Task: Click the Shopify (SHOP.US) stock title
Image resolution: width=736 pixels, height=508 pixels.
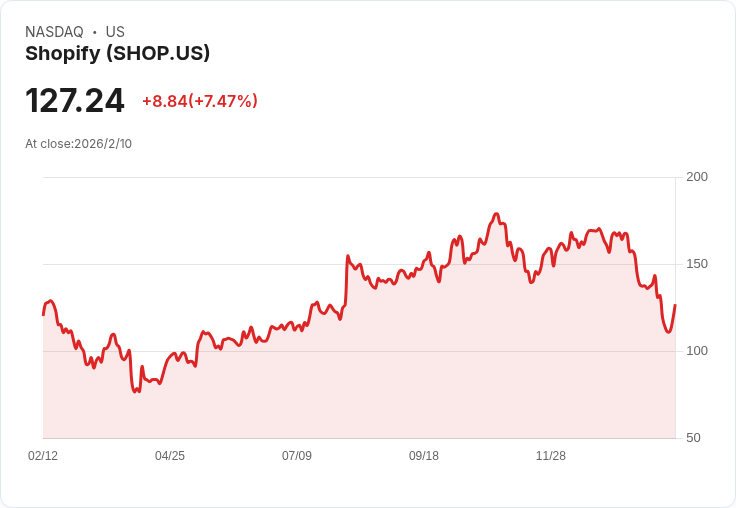Action: point(117,54)
